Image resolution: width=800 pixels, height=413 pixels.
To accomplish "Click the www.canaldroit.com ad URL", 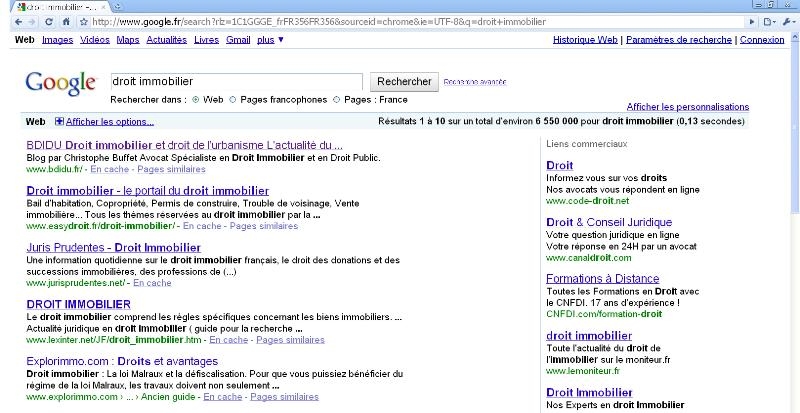I will 588,258.
